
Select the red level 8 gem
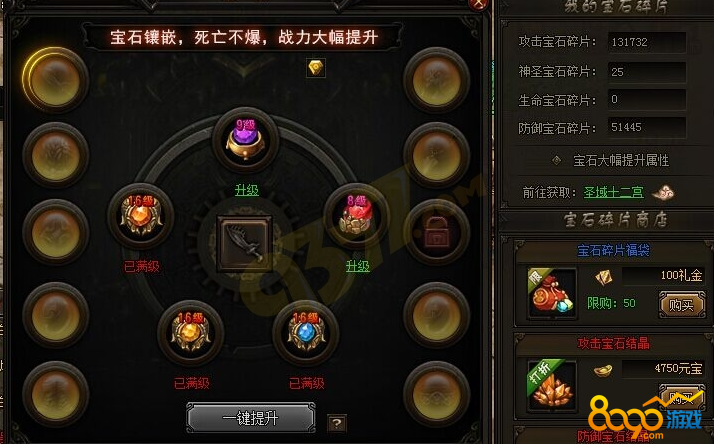click(x=356, y=216)
